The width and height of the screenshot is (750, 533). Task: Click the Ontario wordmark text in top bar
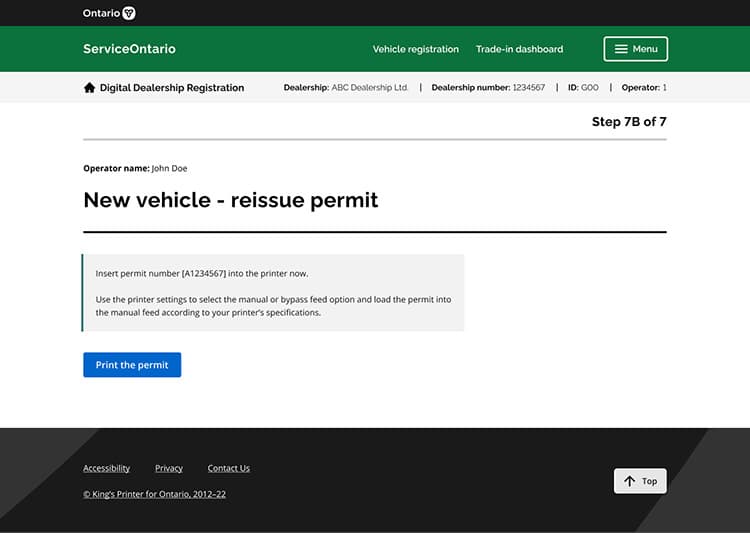pyautogui.click(x=101, y=13)
